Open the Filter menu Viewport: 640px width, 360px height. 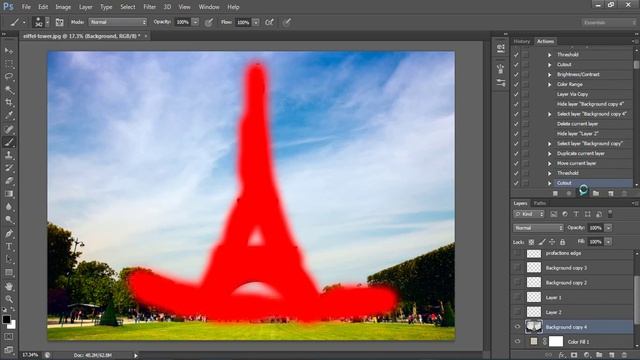point(149,7)
